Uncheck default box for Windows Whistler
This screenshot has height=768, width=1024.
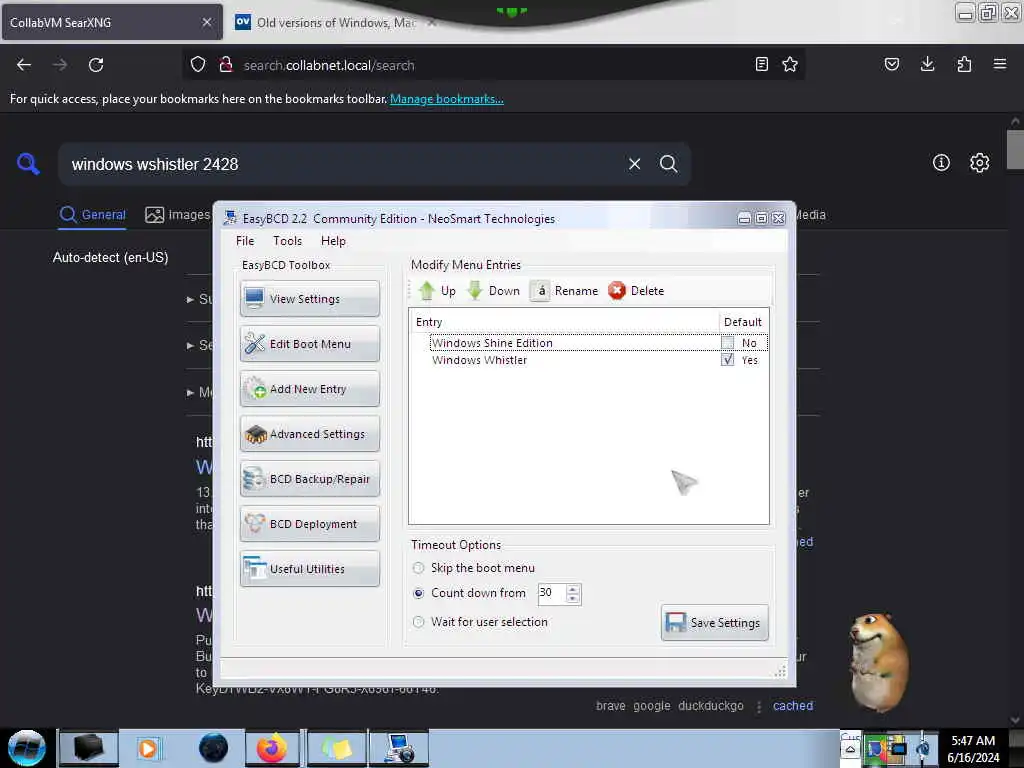pos(727,360)
